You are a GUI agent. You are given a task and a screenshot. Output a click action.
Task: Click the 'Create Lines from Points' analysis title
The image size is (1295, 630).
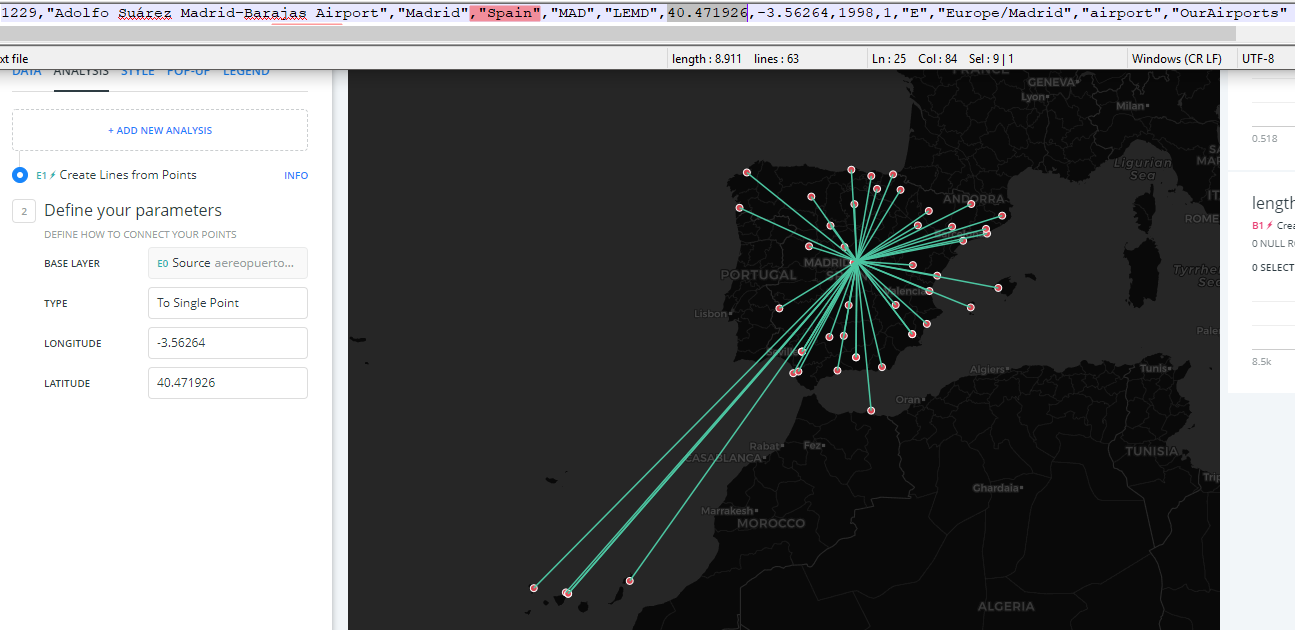click(128, 175)
